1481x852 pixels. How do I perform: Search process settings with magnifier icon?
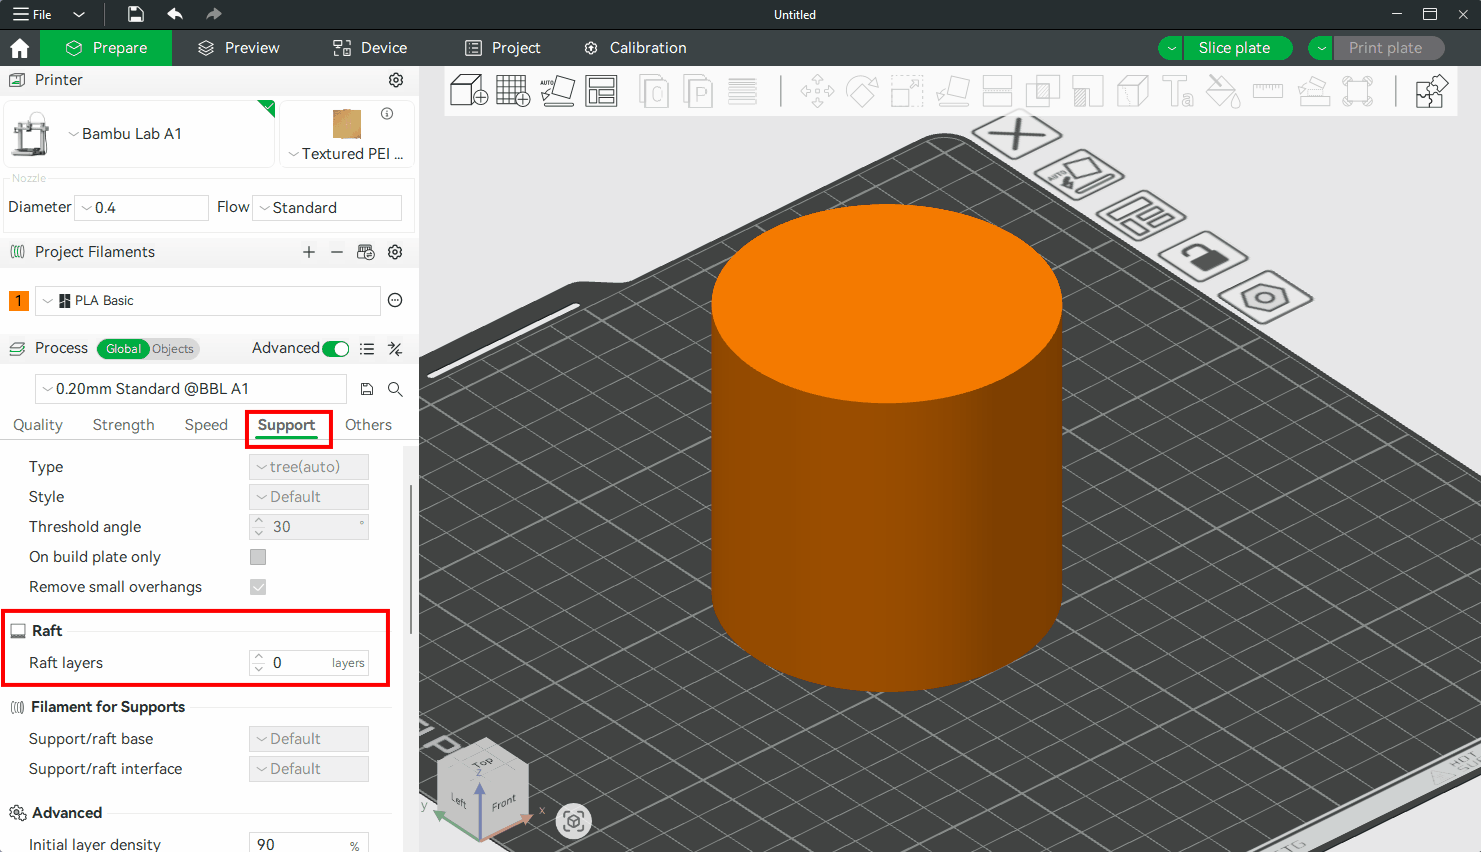point(395,389)
